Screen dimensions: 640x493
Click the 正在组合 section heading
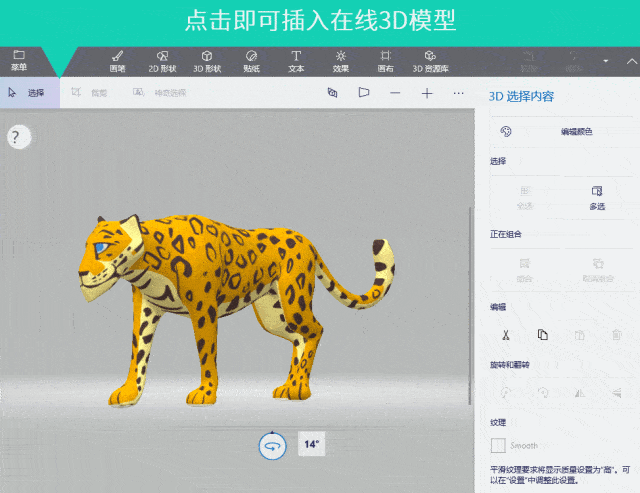(x=505, y=234)
